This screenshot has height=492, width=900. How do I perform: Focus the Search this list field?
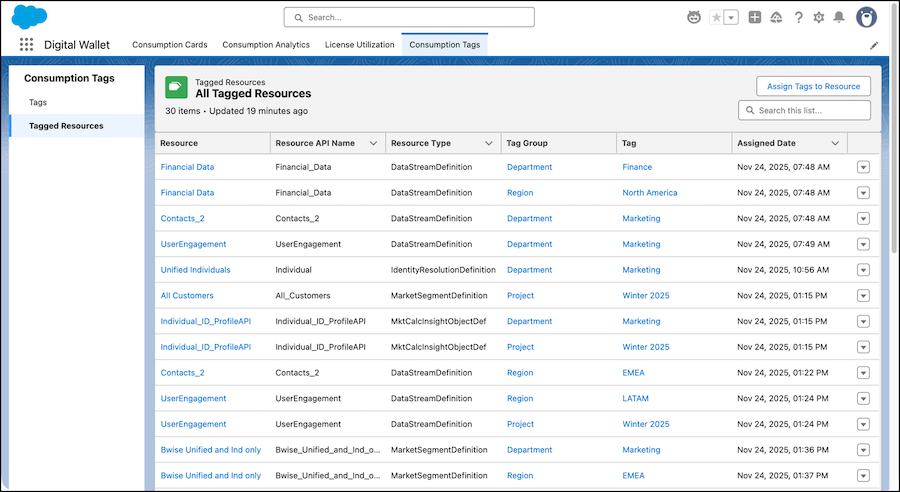click(804, 110)
